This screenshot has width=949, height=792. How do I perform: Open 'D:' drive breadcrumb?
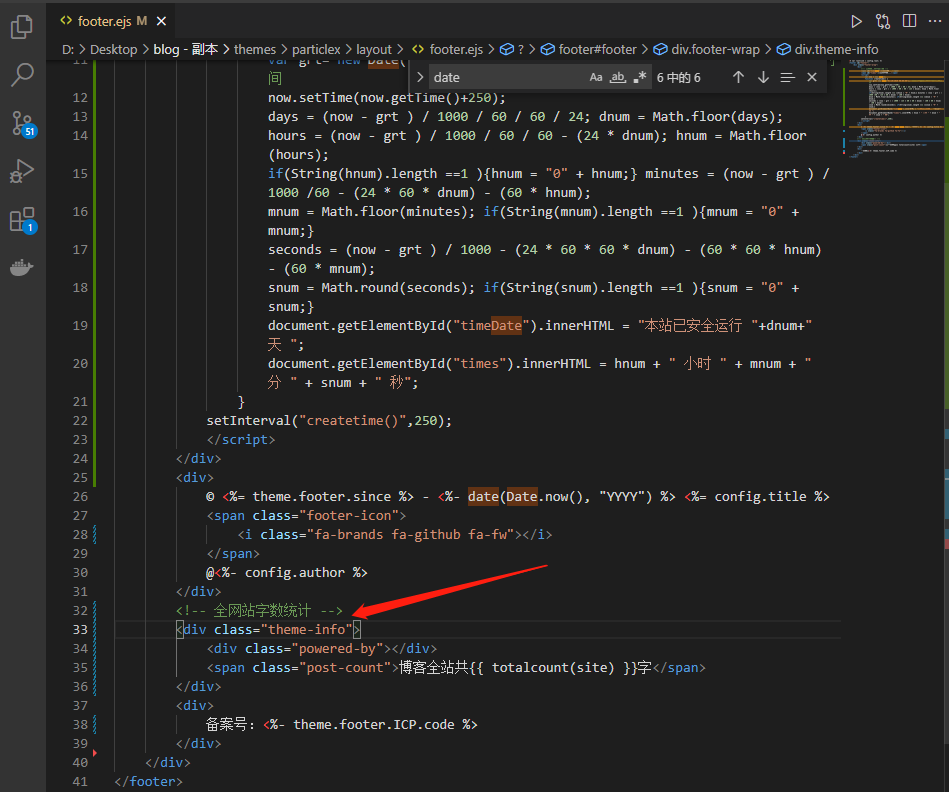pyautogui.click(x=68, y=50)
